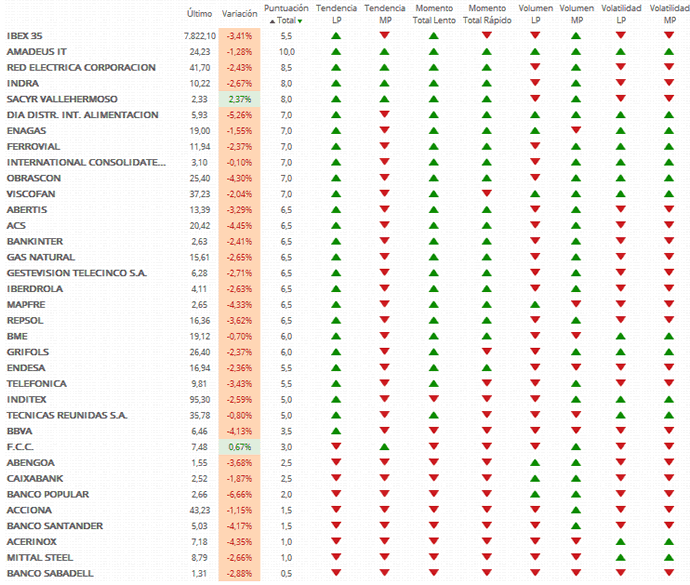Image resolution: width=690 pixels, height=585 pixels.
Task: Click AMADEUS IT score 10,0
Action: pyautogui.click(x=286, y=52)
